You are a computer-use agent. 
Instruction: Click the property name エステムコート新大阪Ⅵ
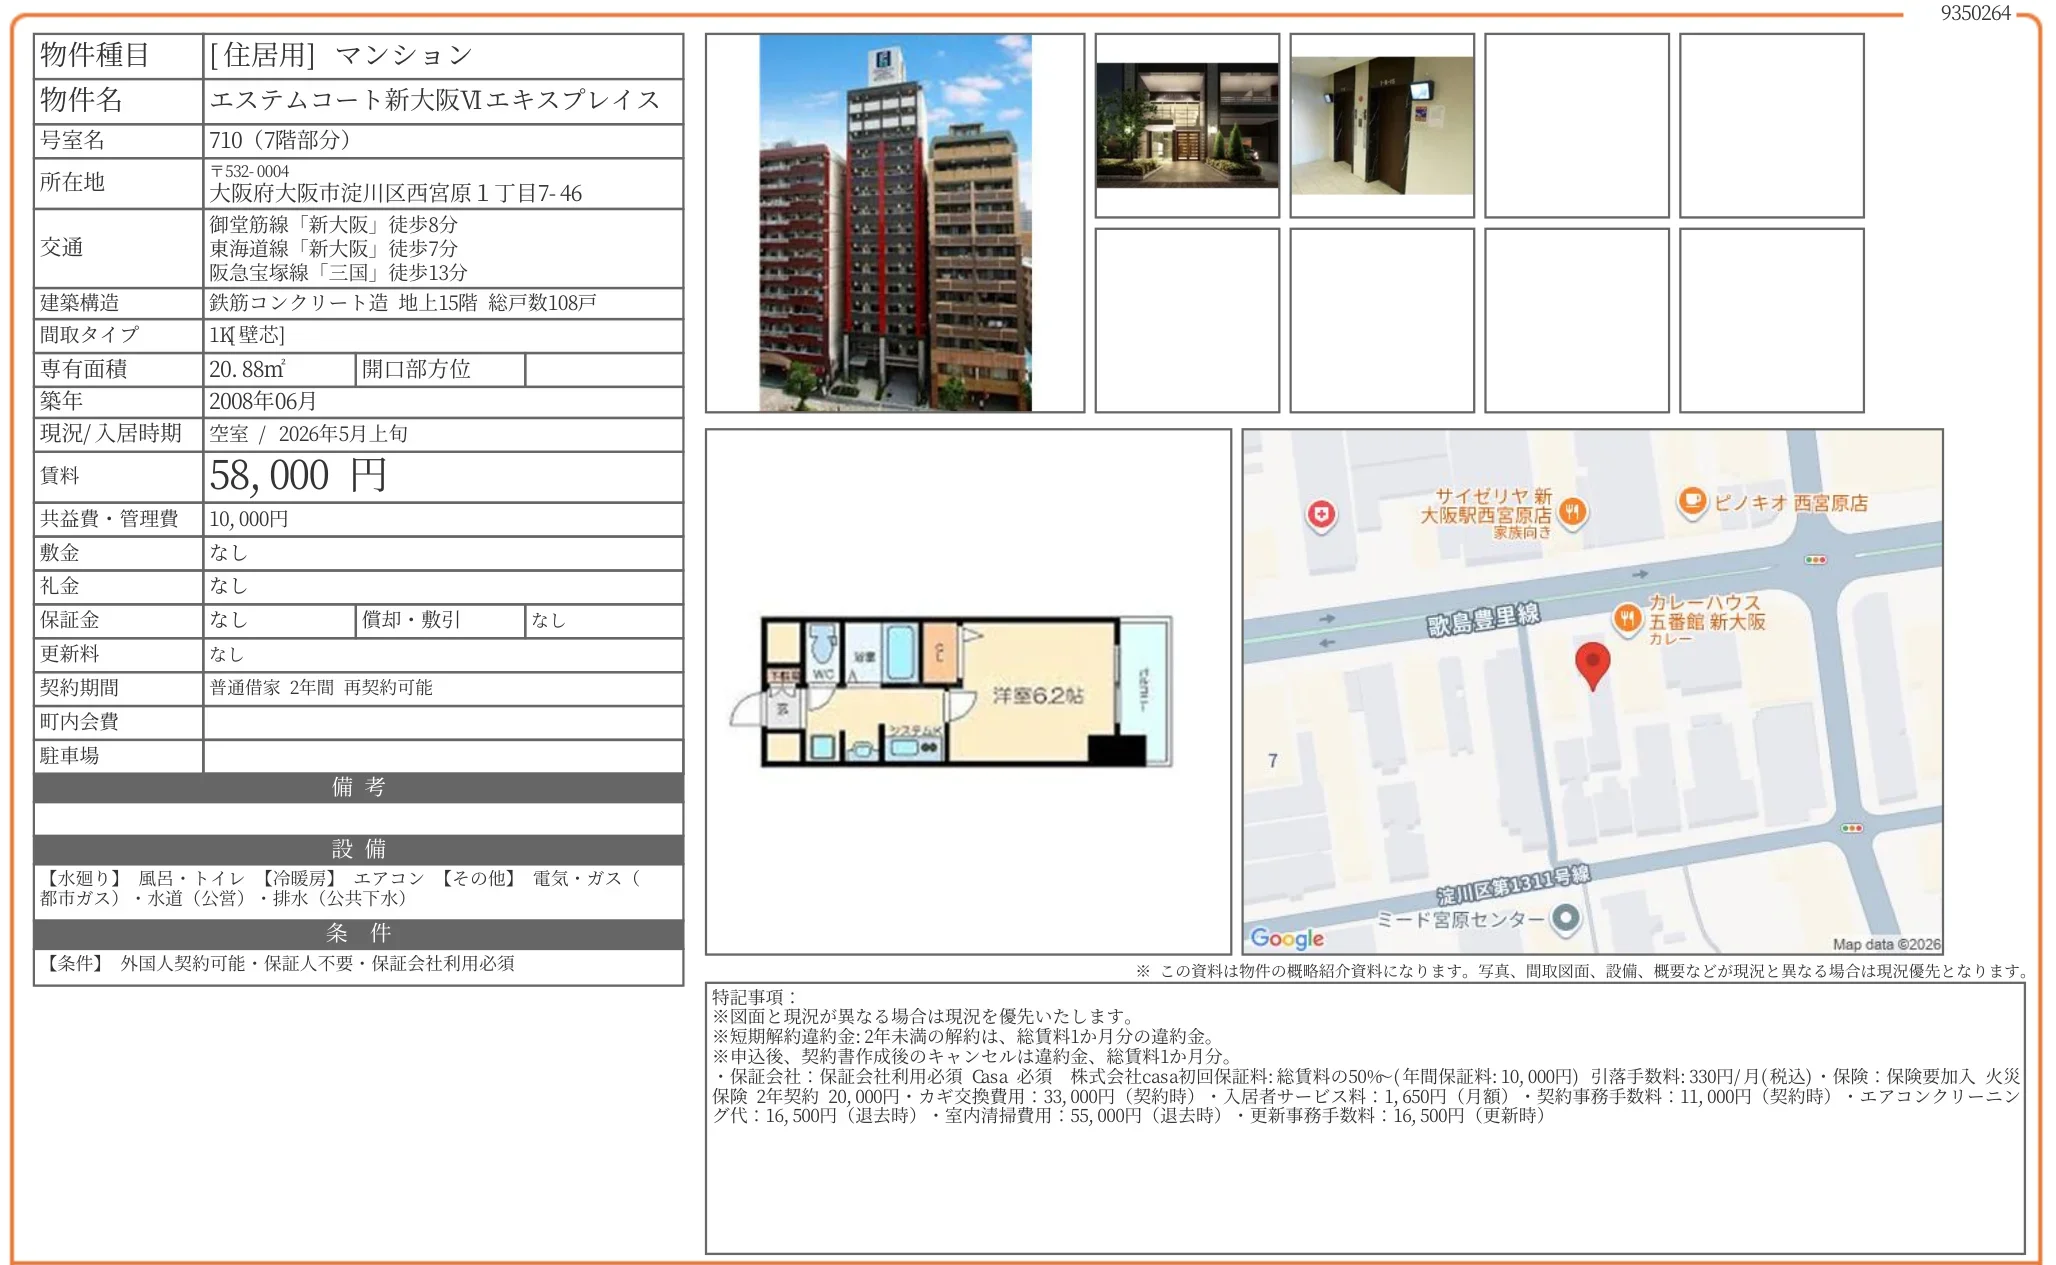coord(434,100)
